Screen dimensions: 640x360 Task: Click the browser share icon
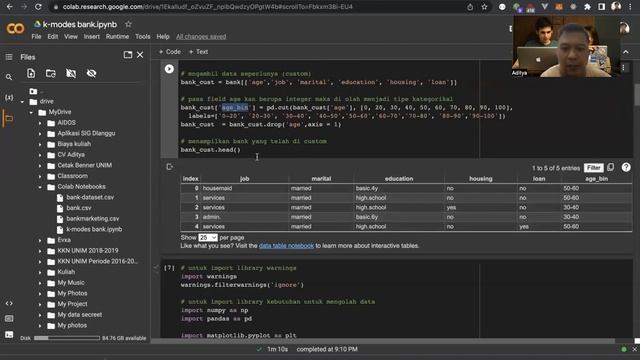click(470, 7)
